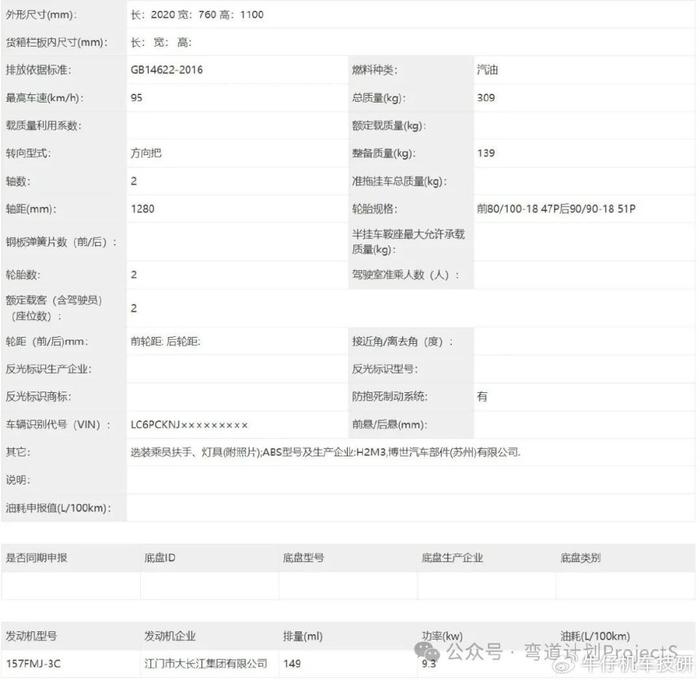Viewport: 700px width, 680px height.
Task: Select the 载质量利用系数 label
Action: 43,125
